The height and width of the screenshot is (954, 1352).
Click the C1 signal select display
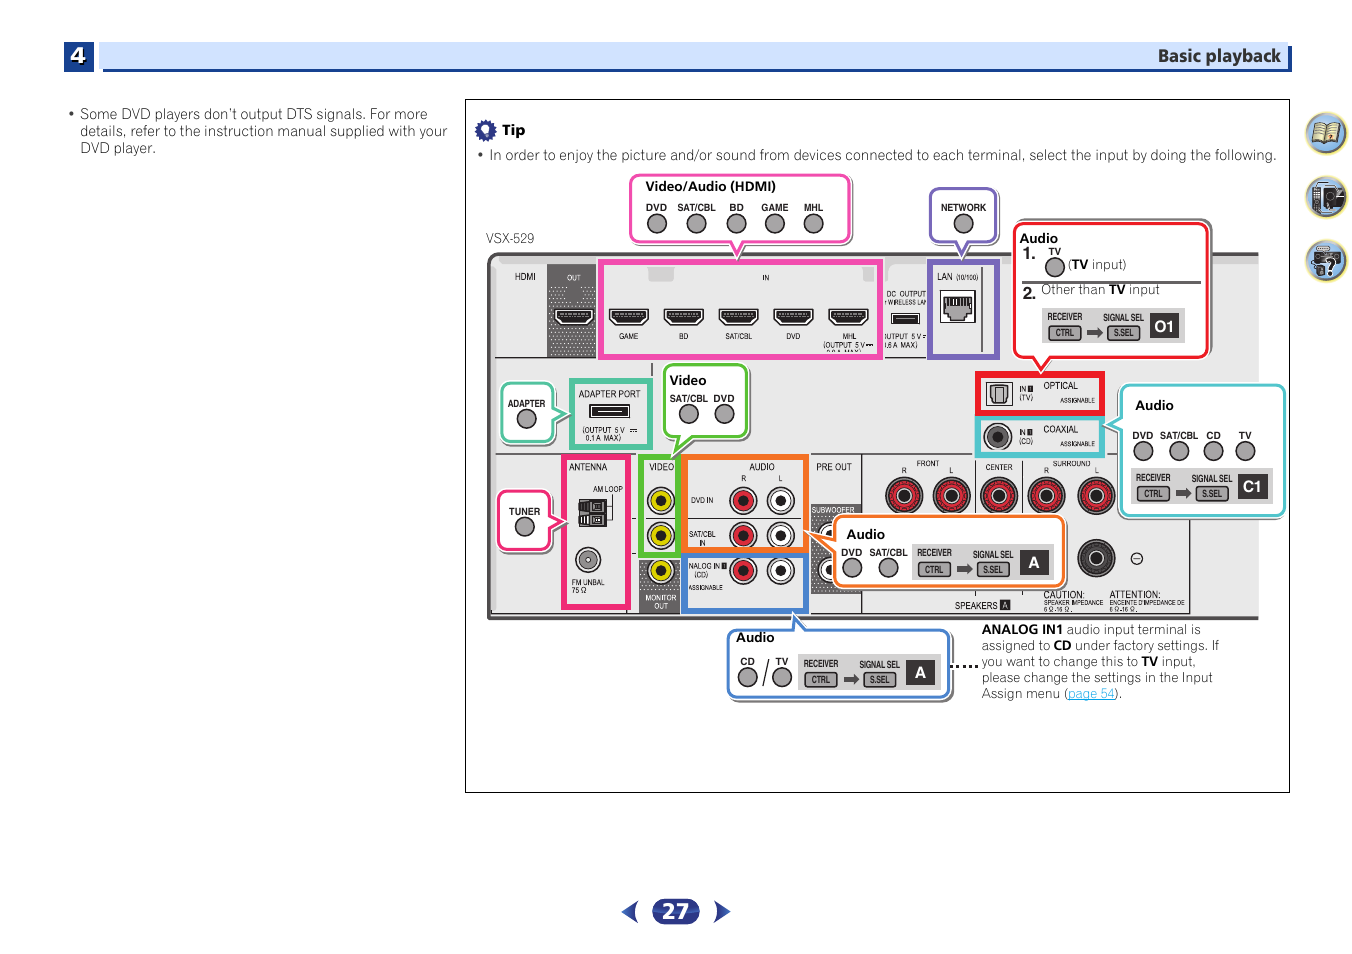[1251, 486]
